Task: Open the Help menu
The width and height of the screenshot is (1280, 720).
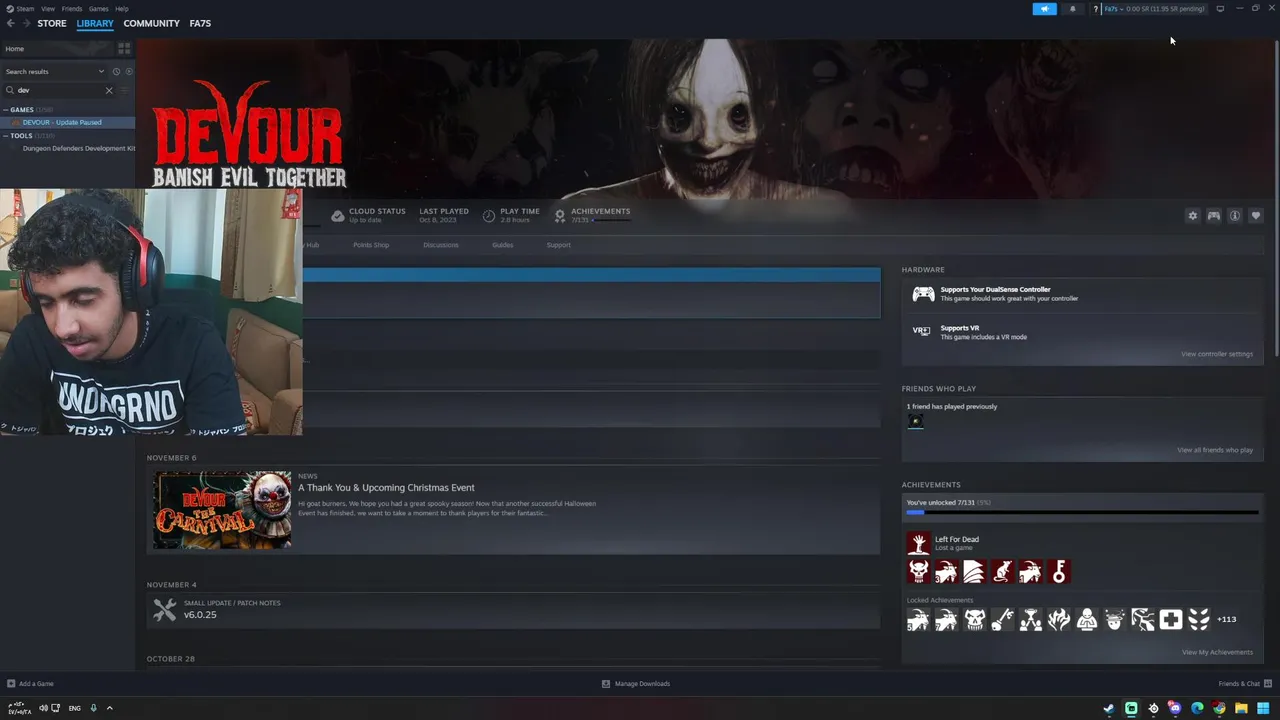Action: 122,8
